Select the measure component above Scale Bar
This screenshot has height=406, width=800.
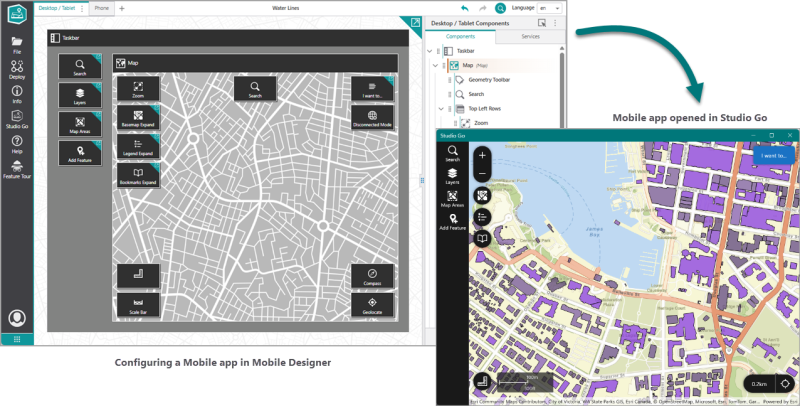point(138,276)
